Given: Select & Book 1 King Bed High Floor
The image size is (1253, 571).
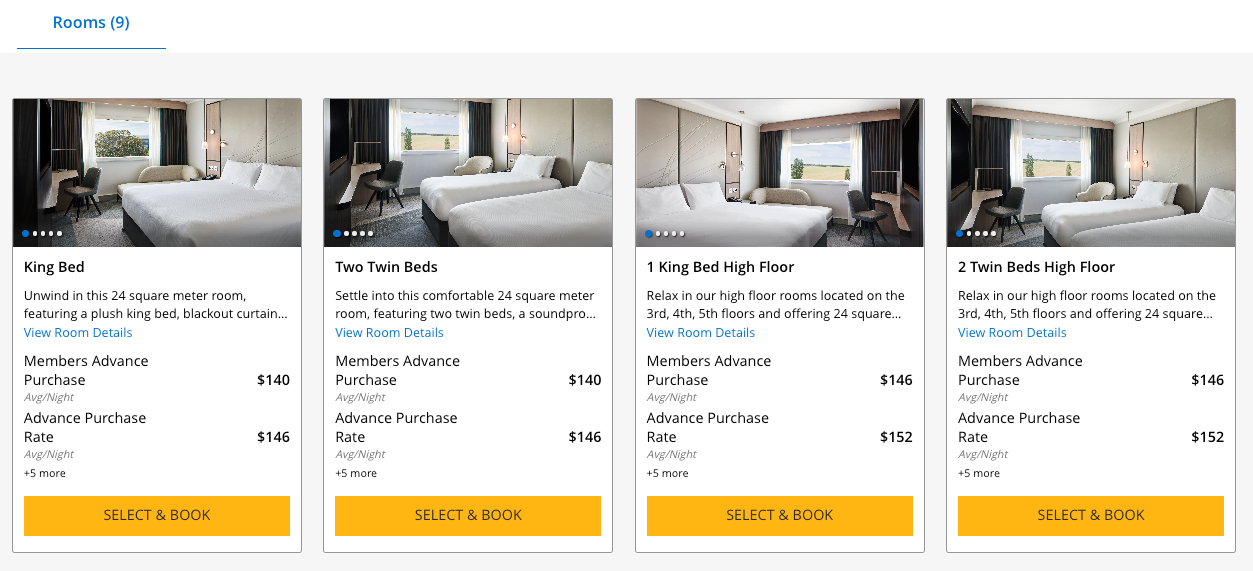Looking at the screenshot, I should coord(779,515).
